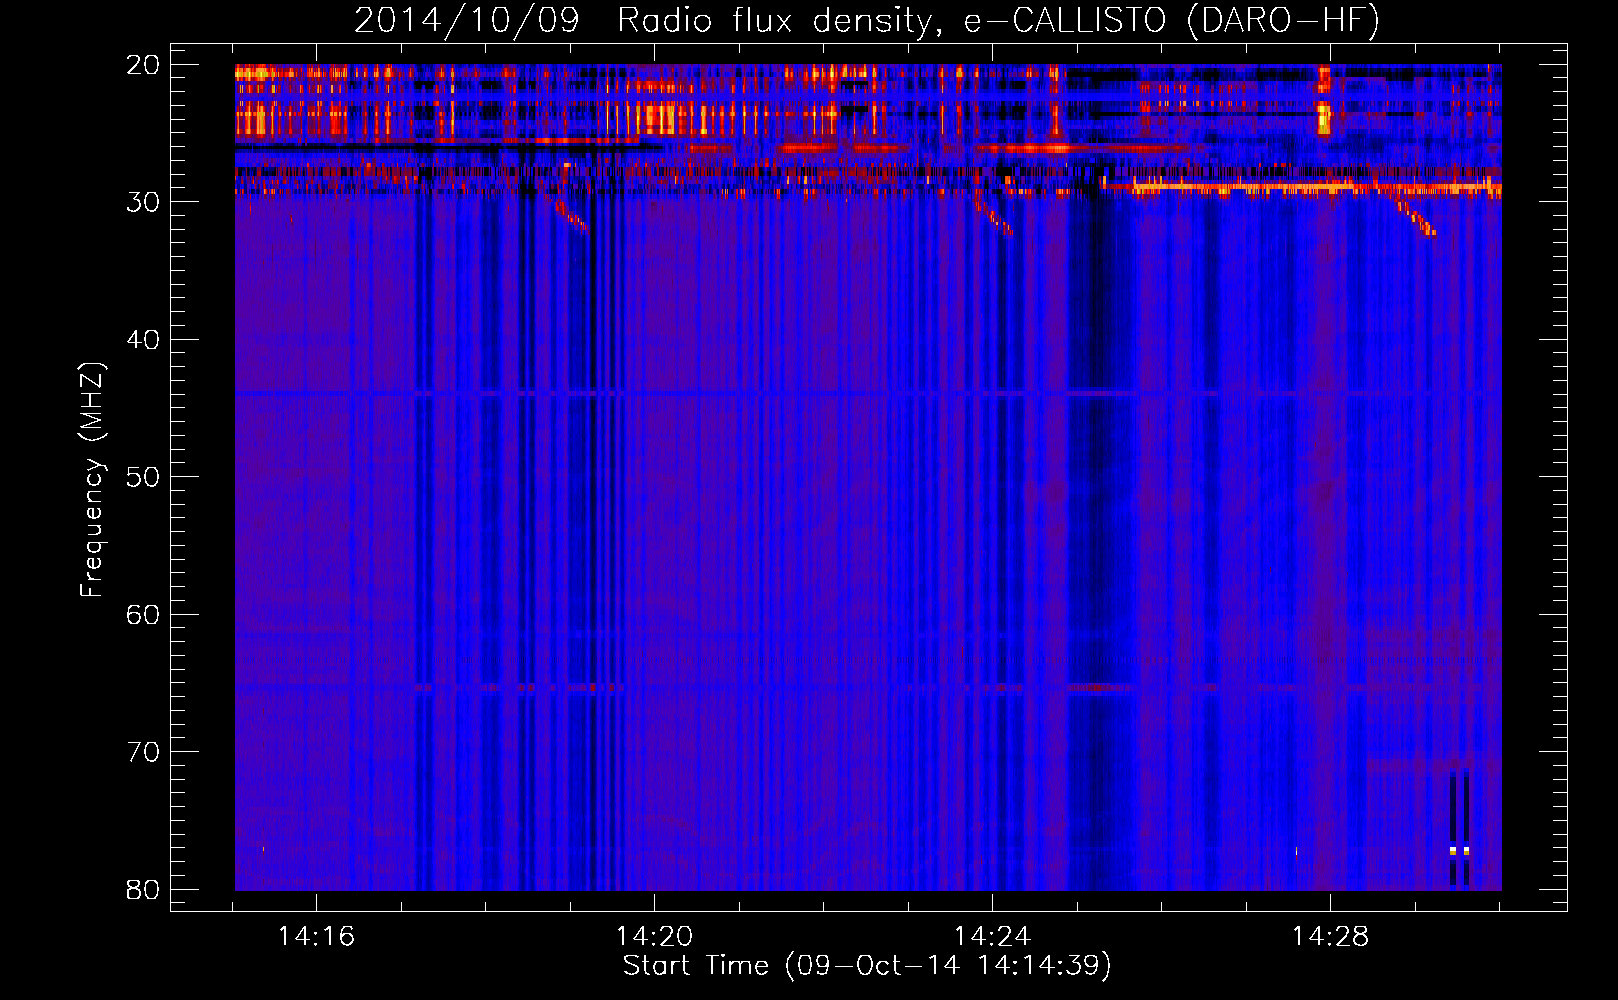Click the drifting burst streak near 14:24
Viewport: 1618px width, 1000px height.
(994, 216)
